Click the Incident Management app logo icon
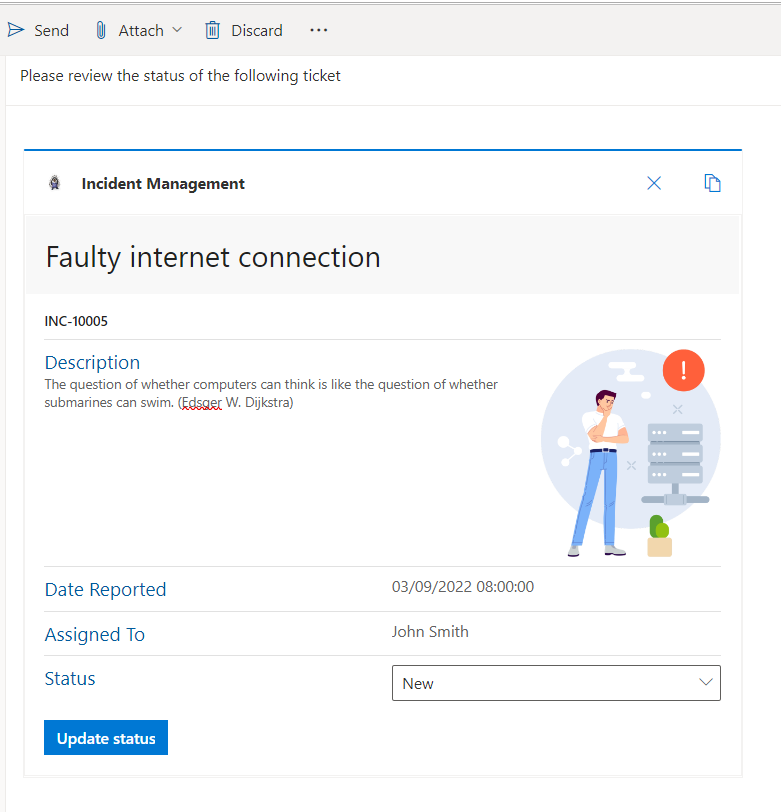The width and height of the screenshot is (781, 812). coord(54,183)
